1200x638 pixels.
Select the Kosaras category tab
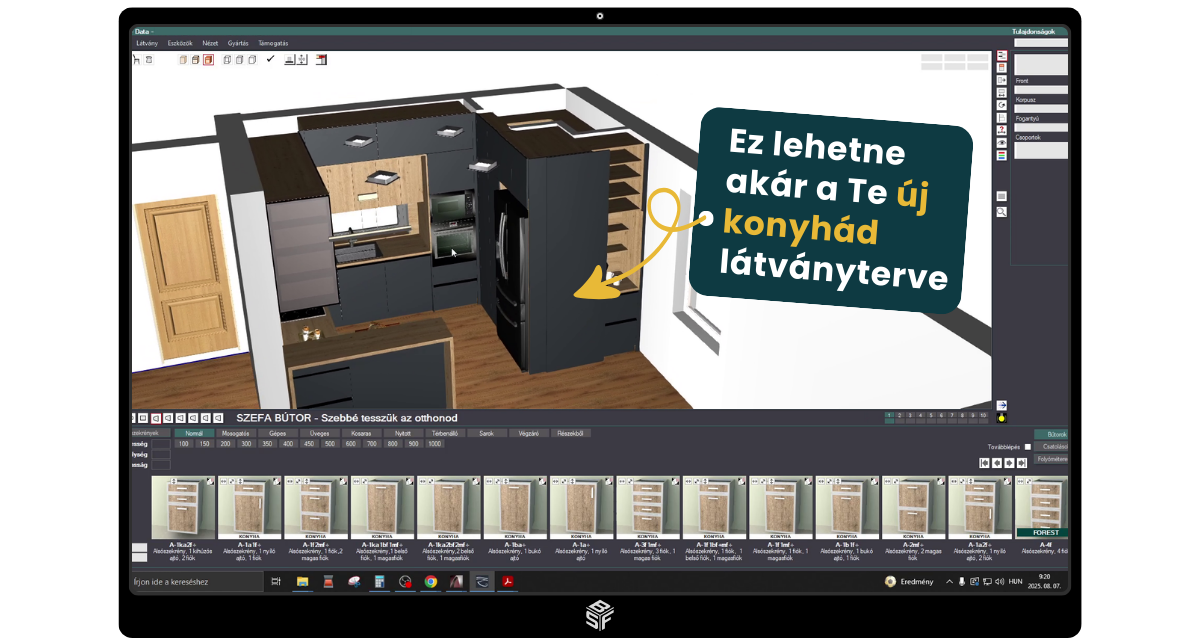(x=362, y=434)
